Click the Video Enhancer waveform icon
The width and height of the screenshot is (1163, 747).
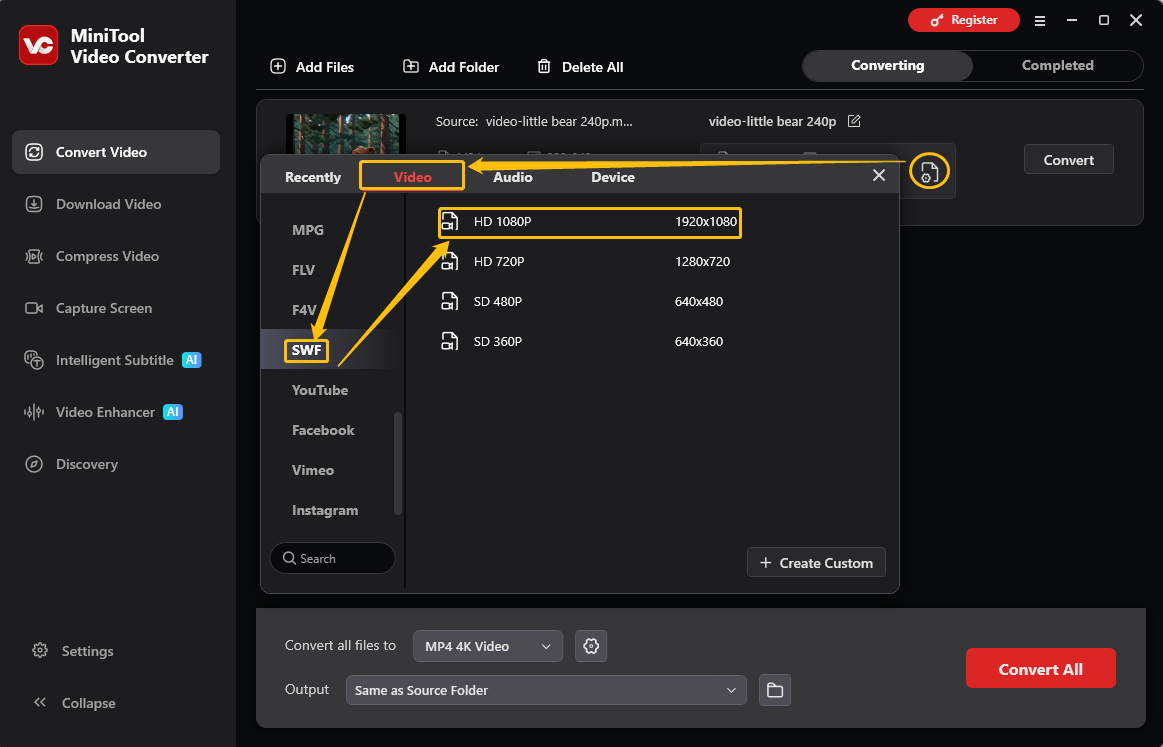34,412
